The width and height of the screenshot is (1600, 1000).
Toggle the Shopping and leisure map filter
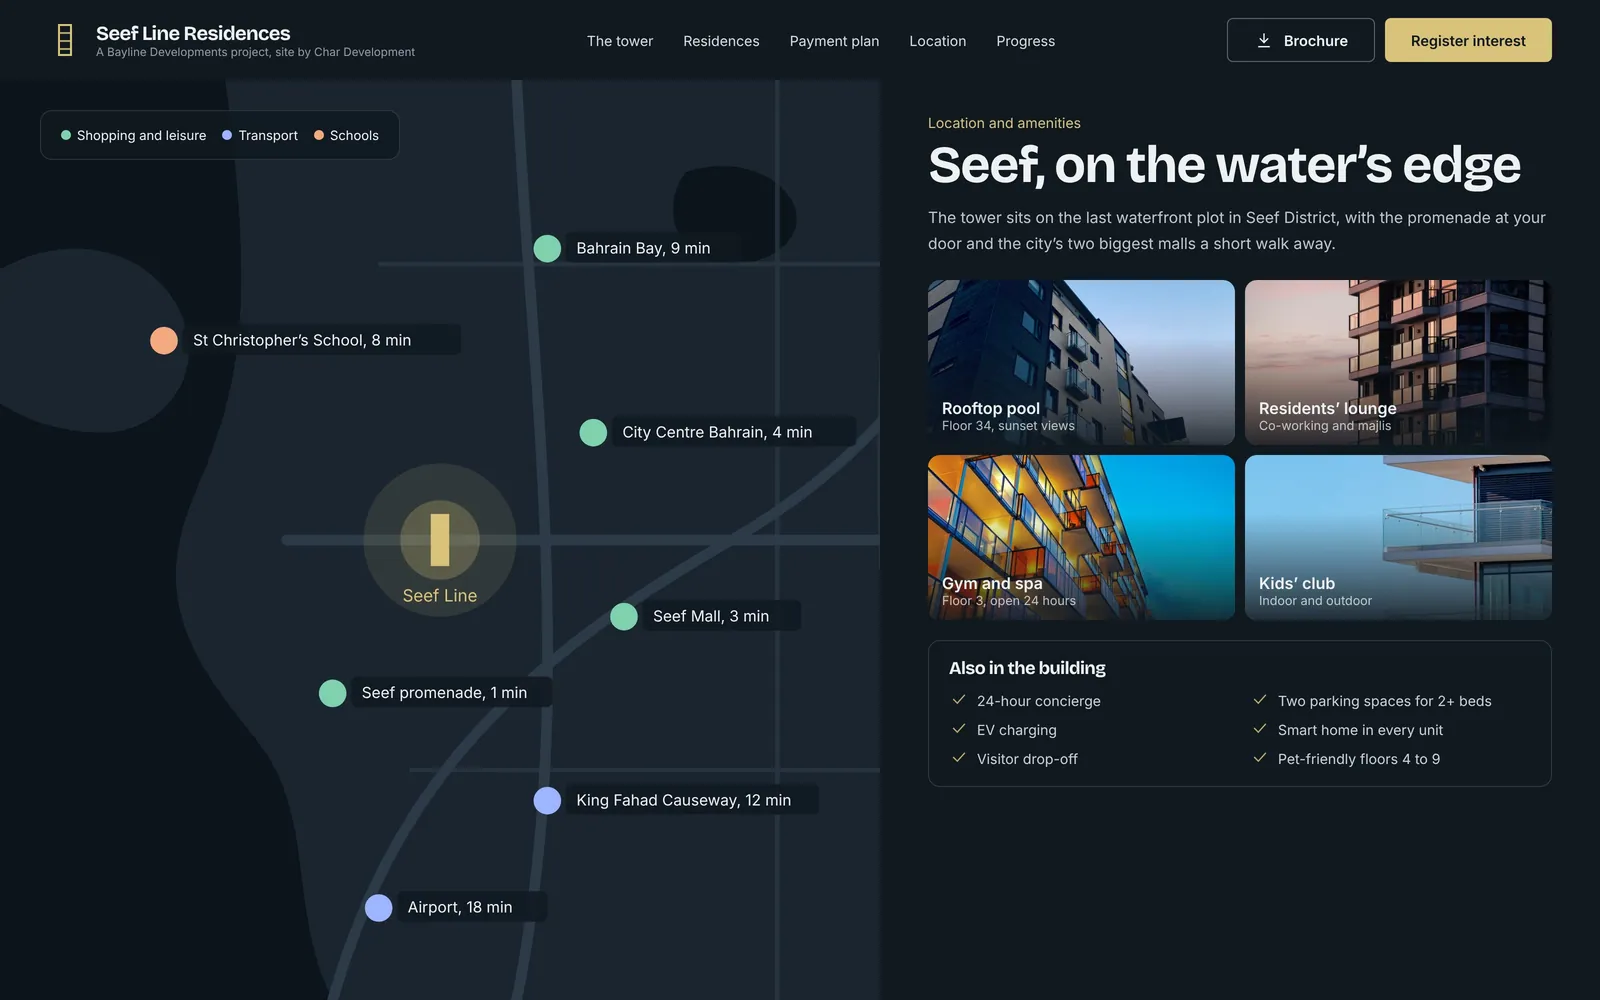tap(133, 135)
